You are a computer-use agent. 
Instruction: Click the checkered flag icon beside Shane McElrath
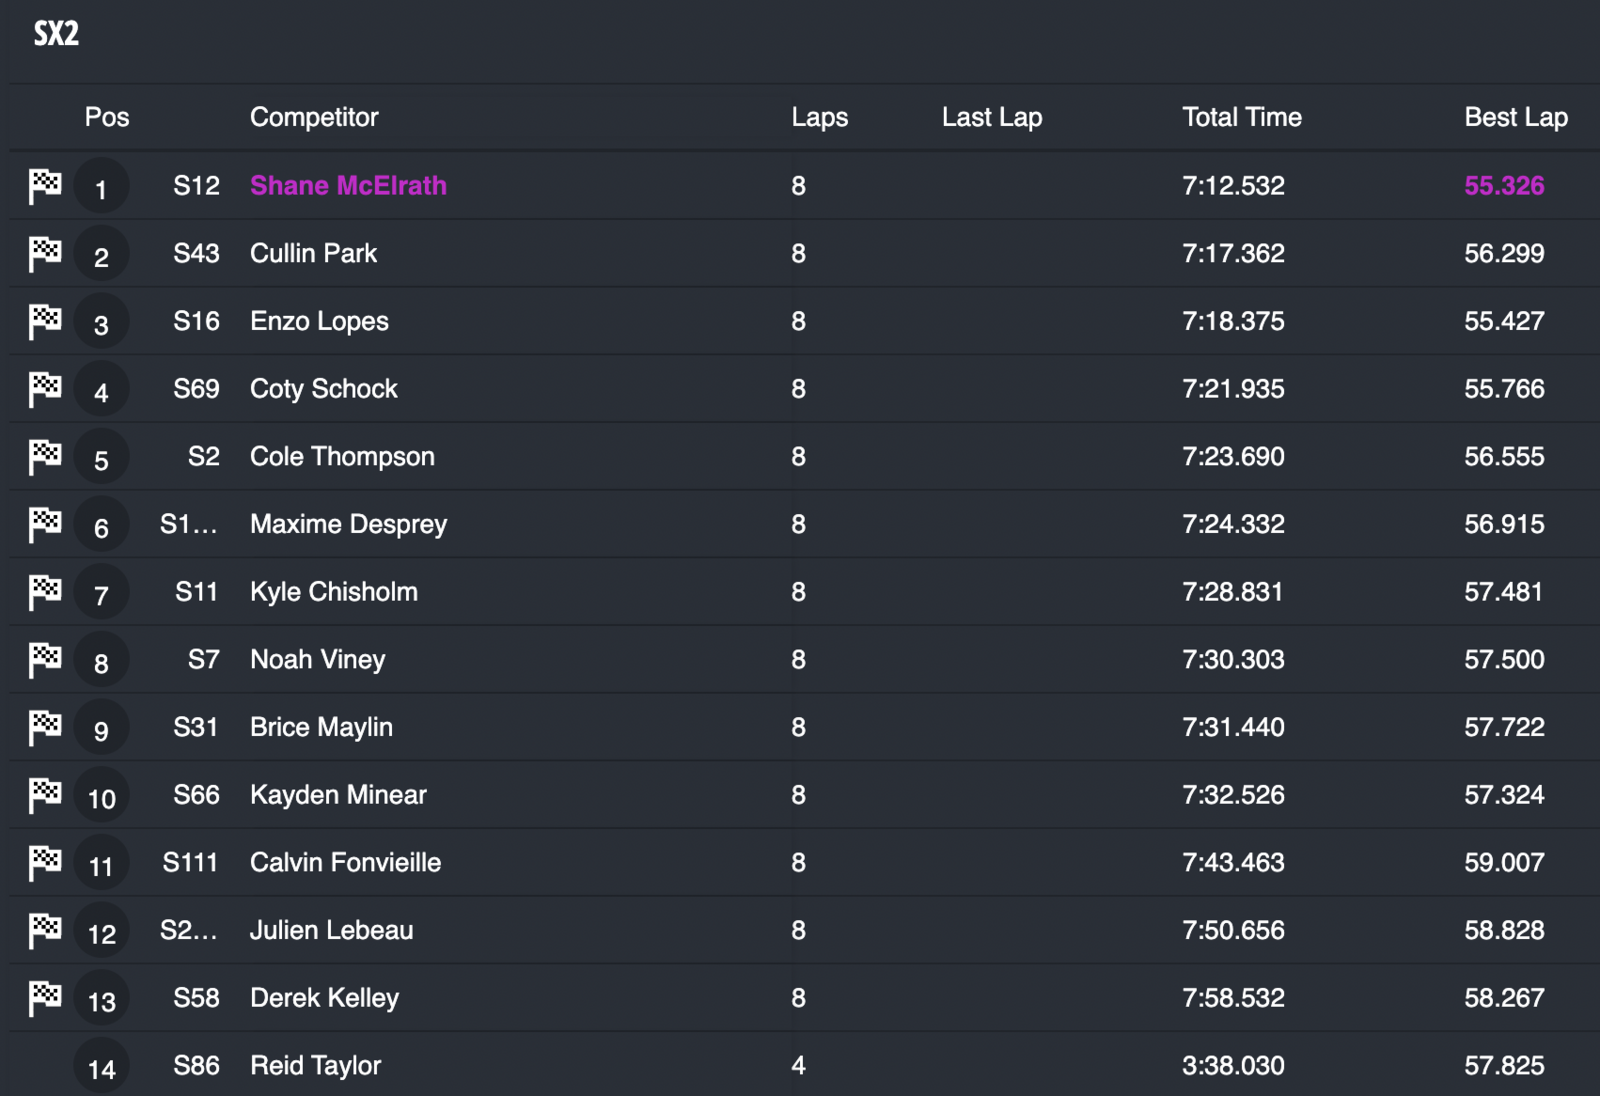tap(45, 186)
